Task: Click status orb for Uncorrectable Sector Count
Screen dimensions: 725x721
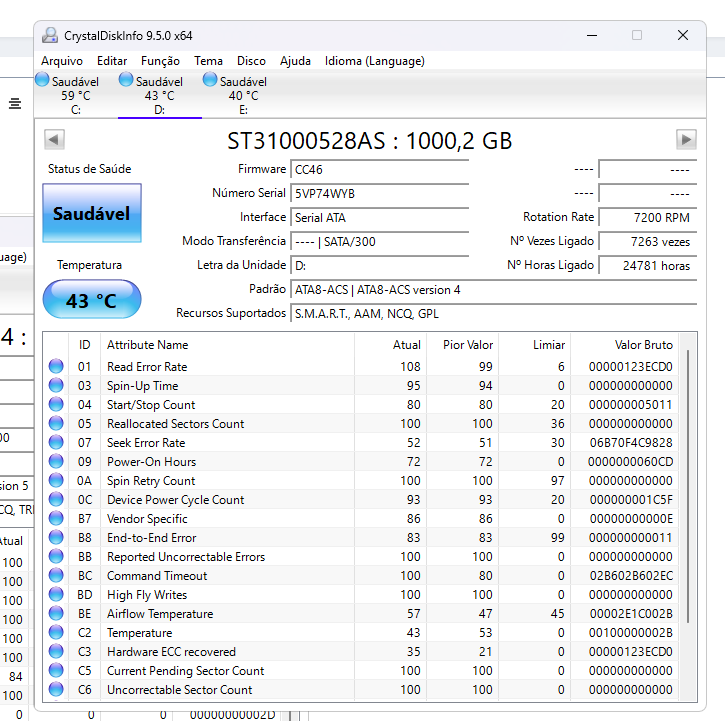Action: pos(56,689)
